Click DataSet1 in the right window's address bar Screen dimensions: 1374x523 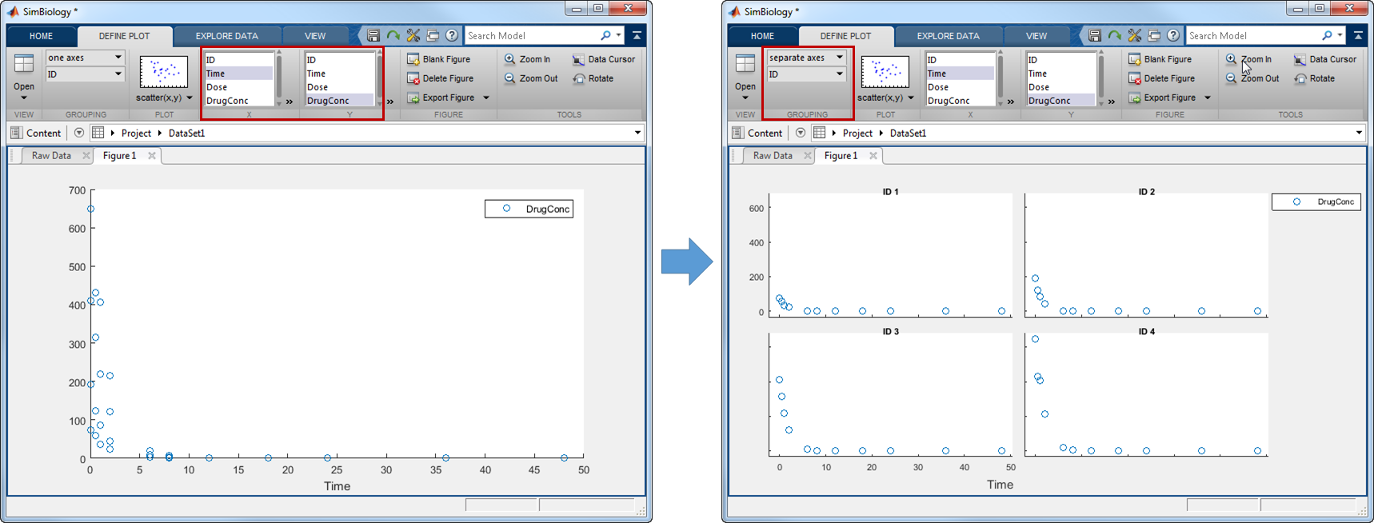coord(908,133)
